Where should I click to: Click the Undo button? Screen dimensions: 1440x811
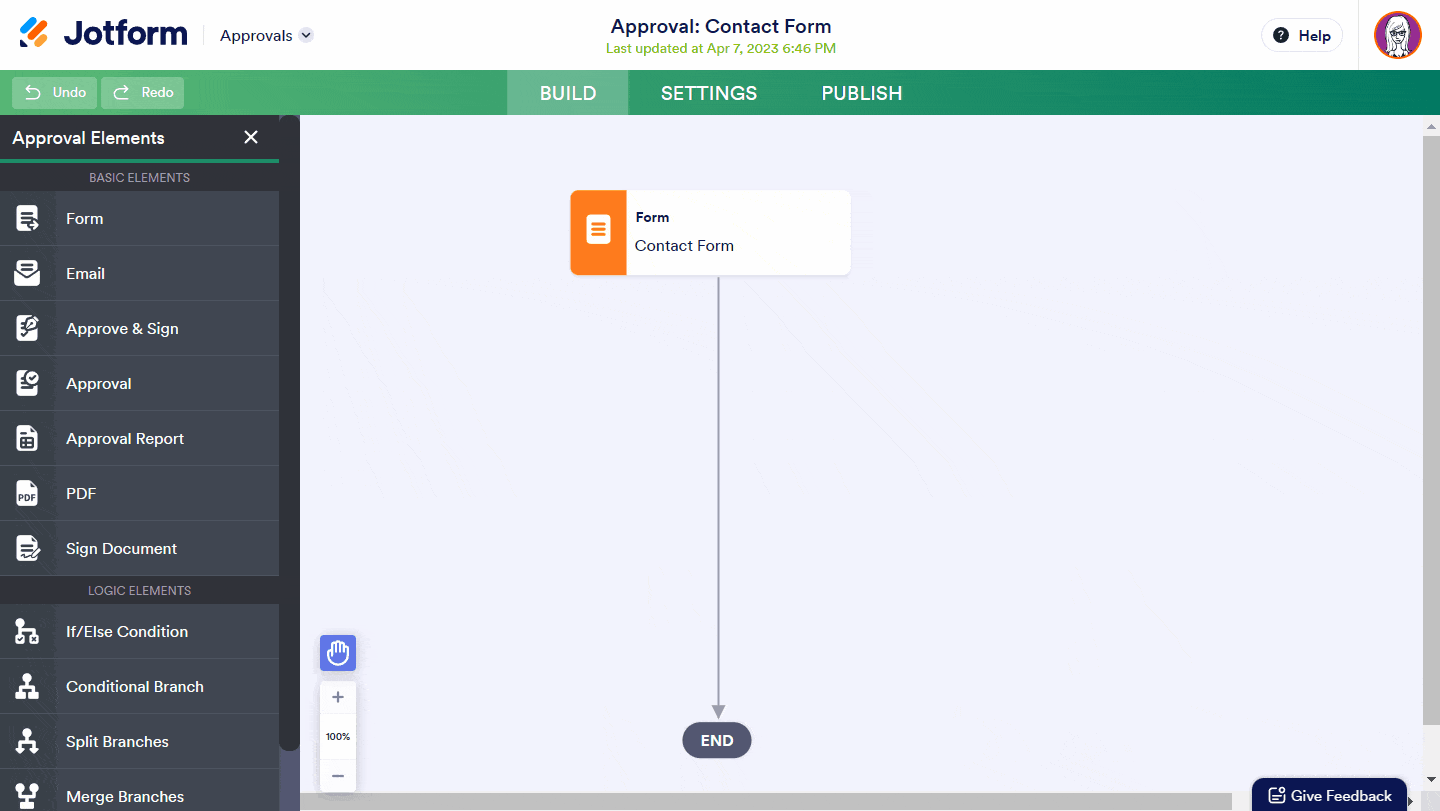tap(55, 93)
